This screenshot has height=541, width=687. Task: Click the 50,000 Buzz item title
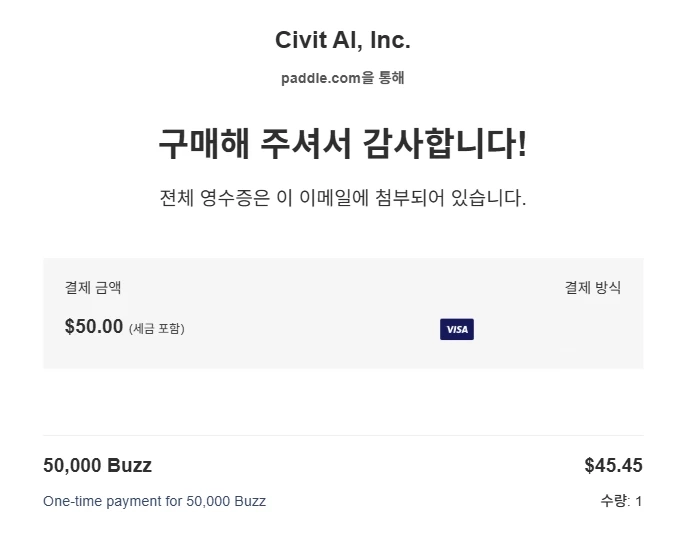pos(98,465)
